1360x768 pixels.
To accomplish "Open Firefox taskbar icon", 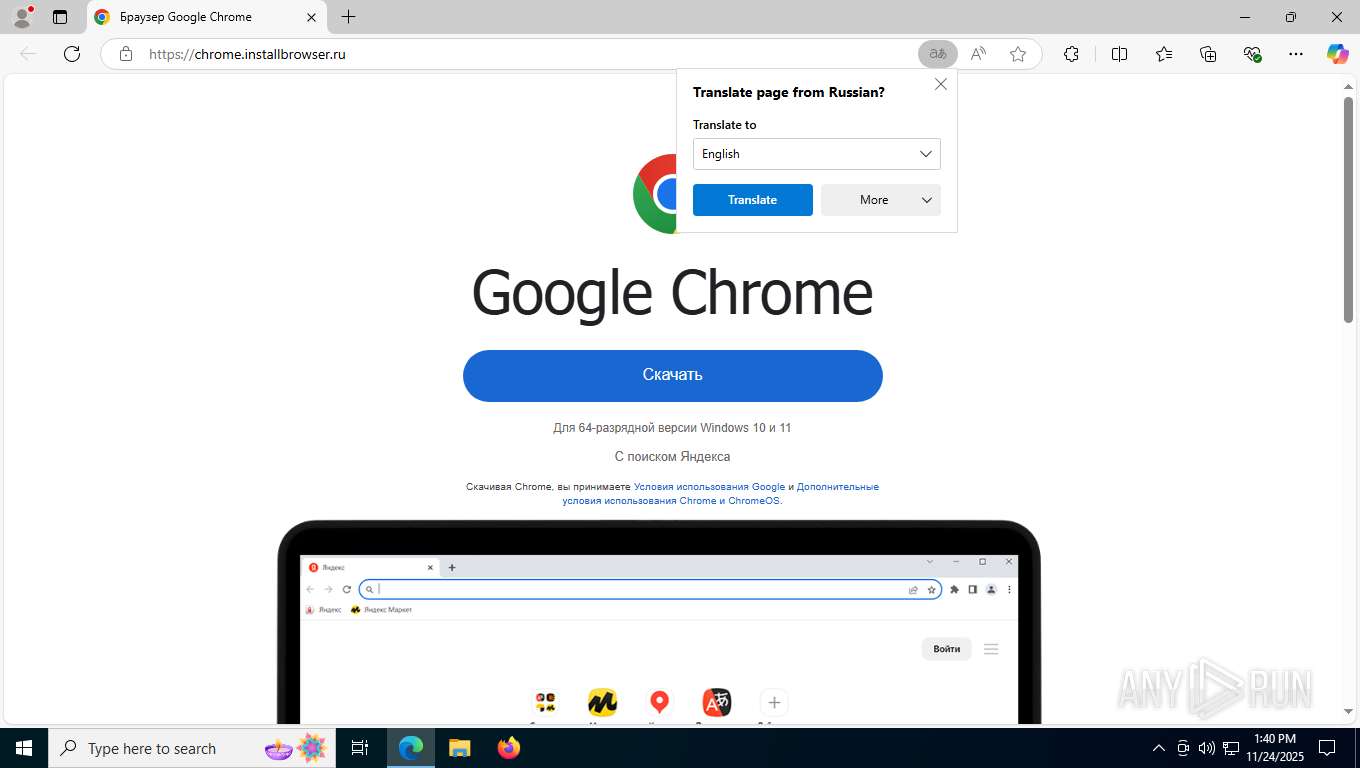I will click(509, 748).
